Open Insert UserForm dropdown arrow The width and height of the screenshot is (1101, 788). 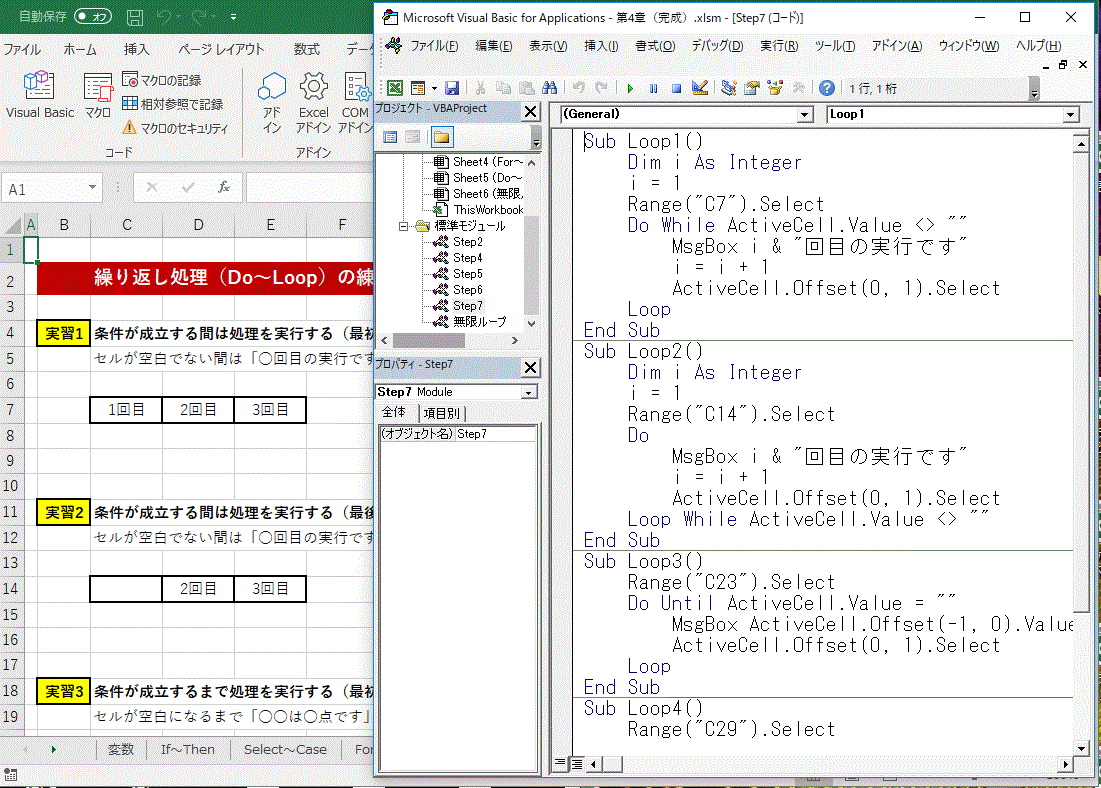[x=434, y=88]
